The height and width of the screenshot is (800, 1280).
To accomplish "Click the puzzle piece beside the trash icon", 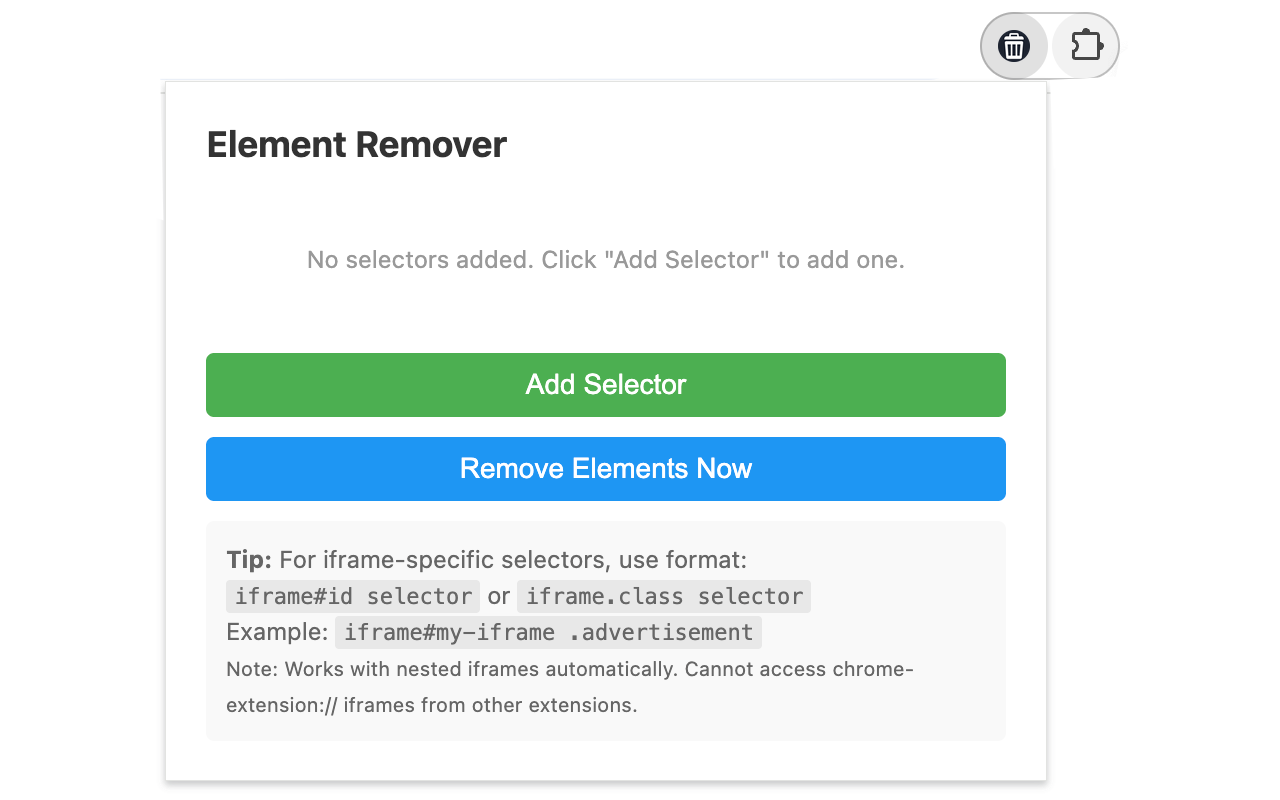I will (x=1085, y=45).
